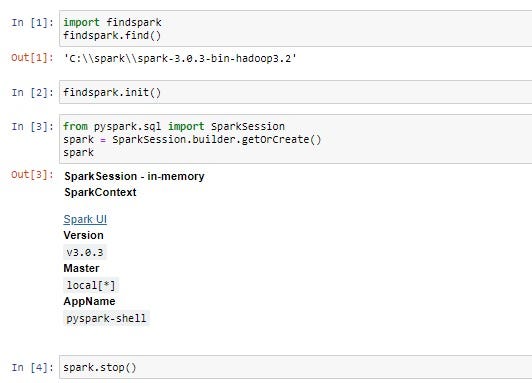Click the spark path output string

(180, 58)
